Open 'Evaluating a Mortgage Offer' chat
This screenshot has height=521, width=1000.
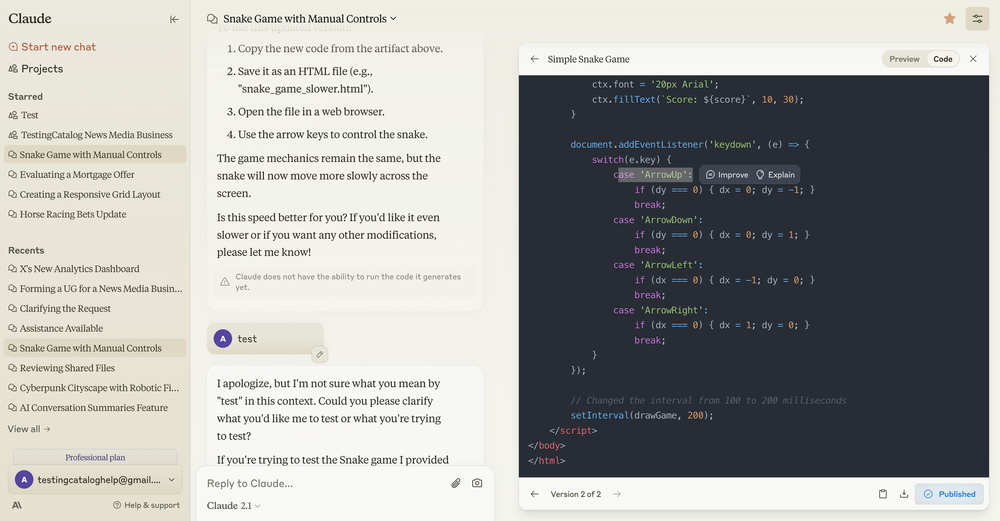pos(77,175)
